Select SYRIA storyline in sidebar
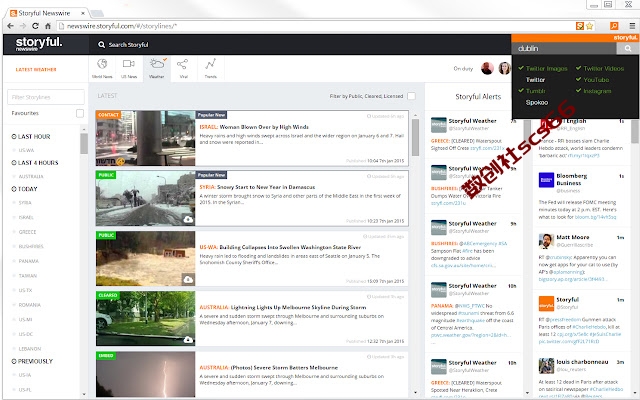Viewport: 640px width, 400px height. click(x=25, y=203)
